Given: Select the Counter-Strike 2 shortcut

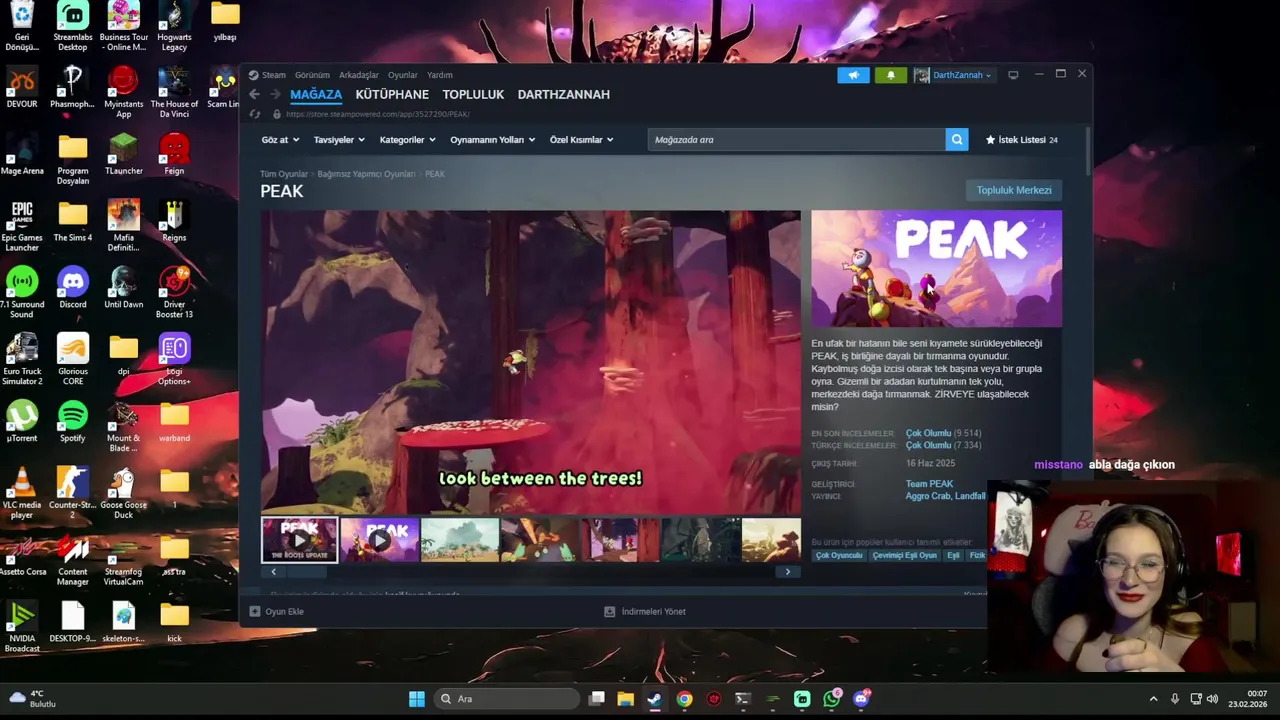Looking at the screenshot, I should (x=73, y=493).
